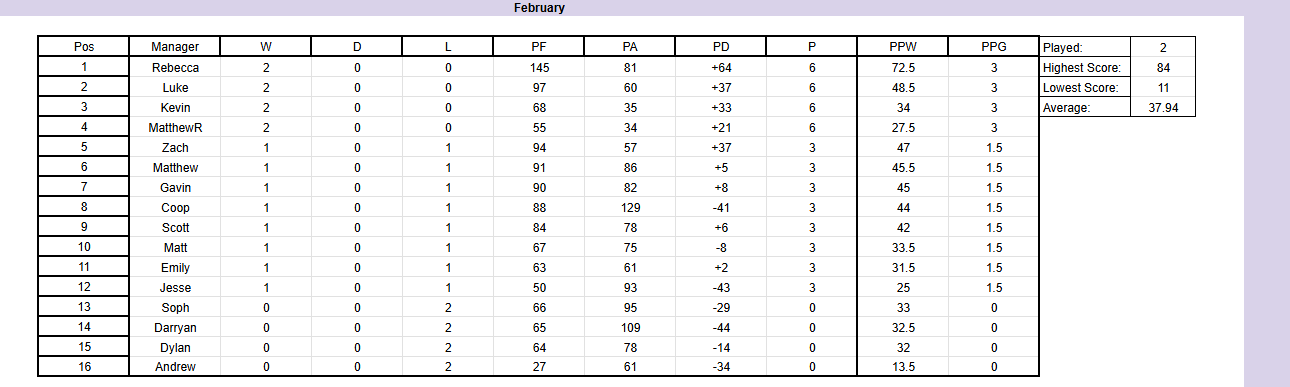The height and width of the screenshot is (387, 1290).
Task: Select the PPG column header
Action: [x=994, y=47]
